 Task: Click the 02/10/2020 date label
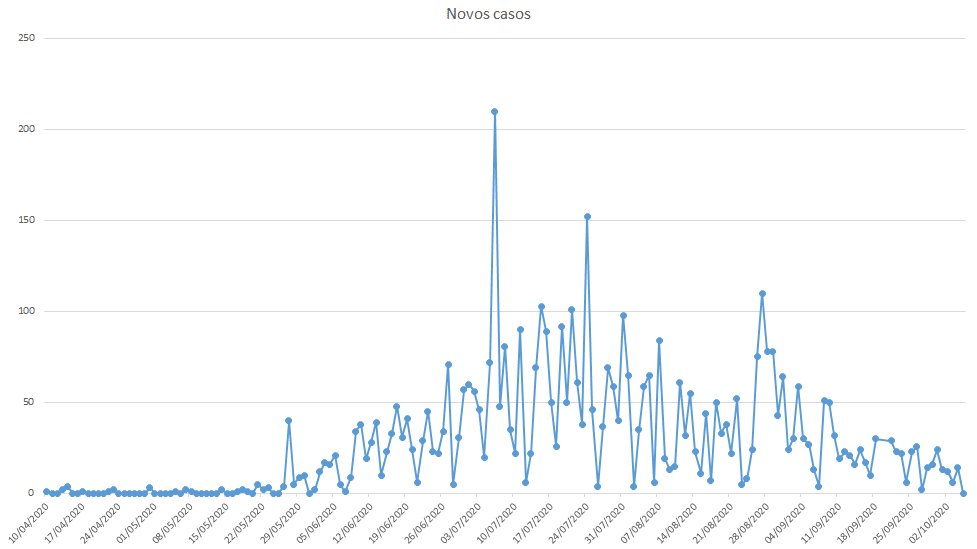(926, 521)
